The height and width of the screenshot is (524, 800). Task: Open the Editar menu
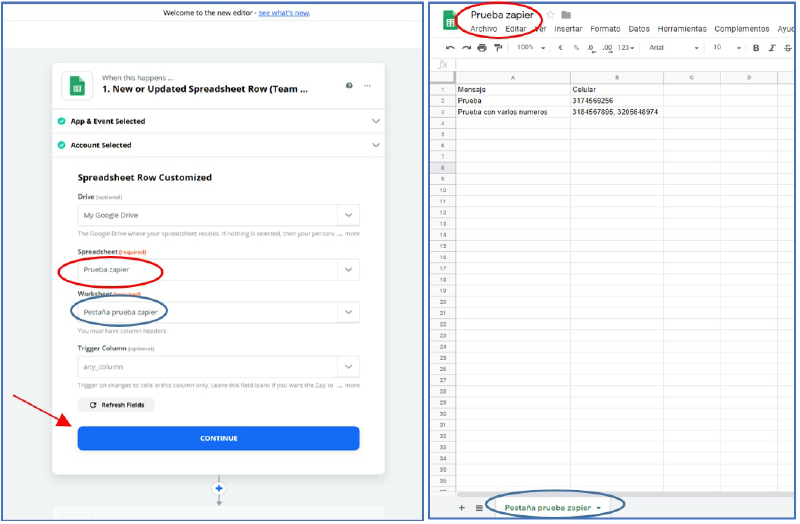(x=515, y=29)
